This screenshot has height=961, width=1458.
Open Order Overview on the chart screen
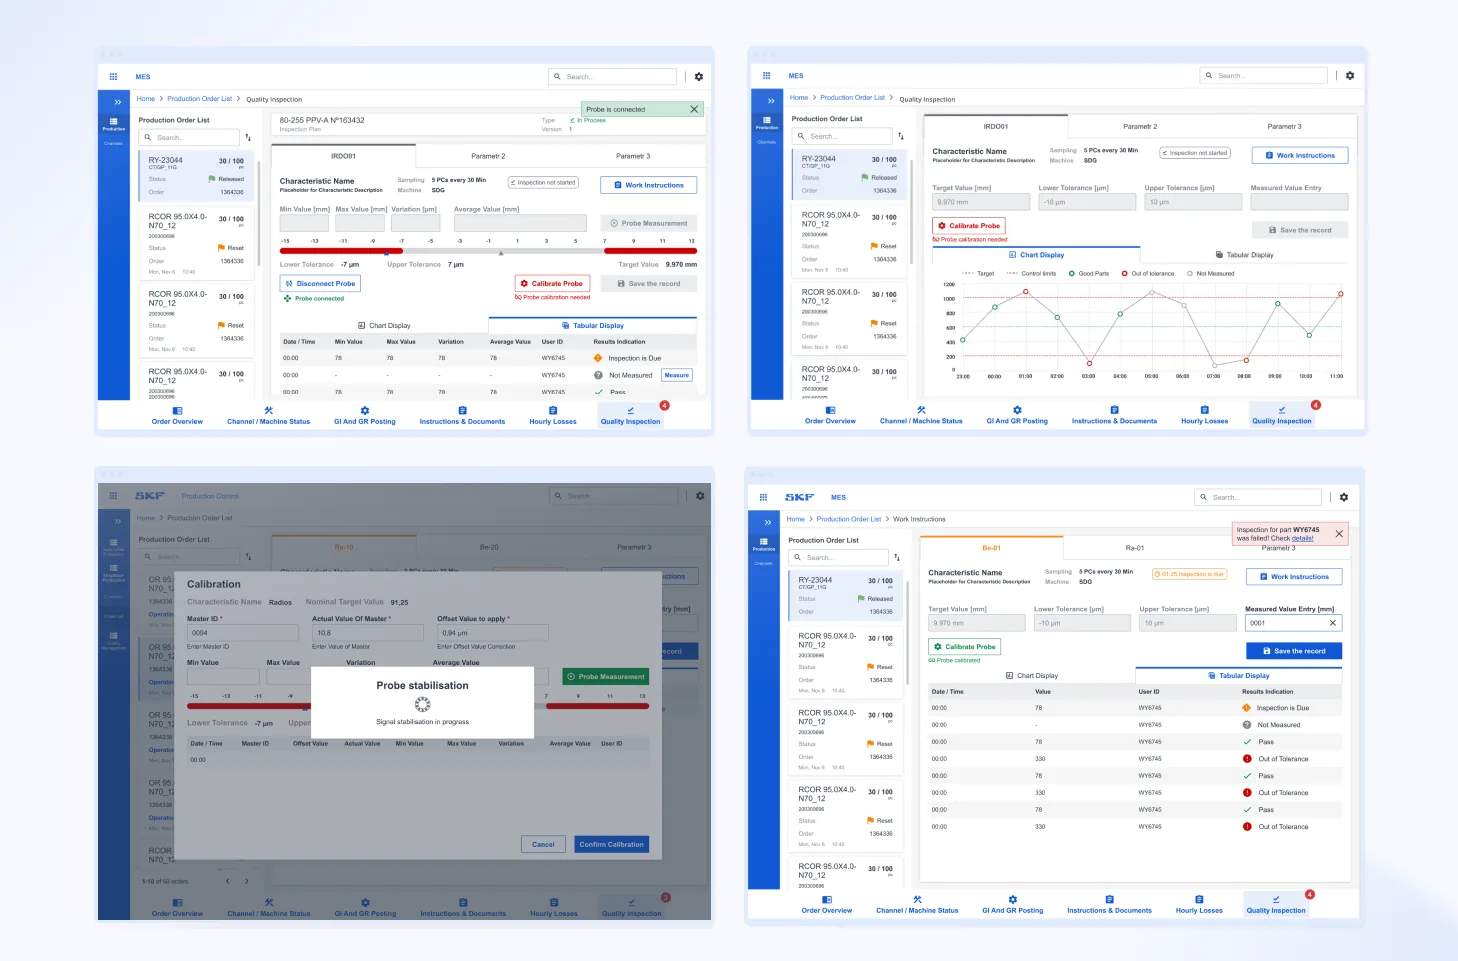pyautogui.click(x=830, y=415)
